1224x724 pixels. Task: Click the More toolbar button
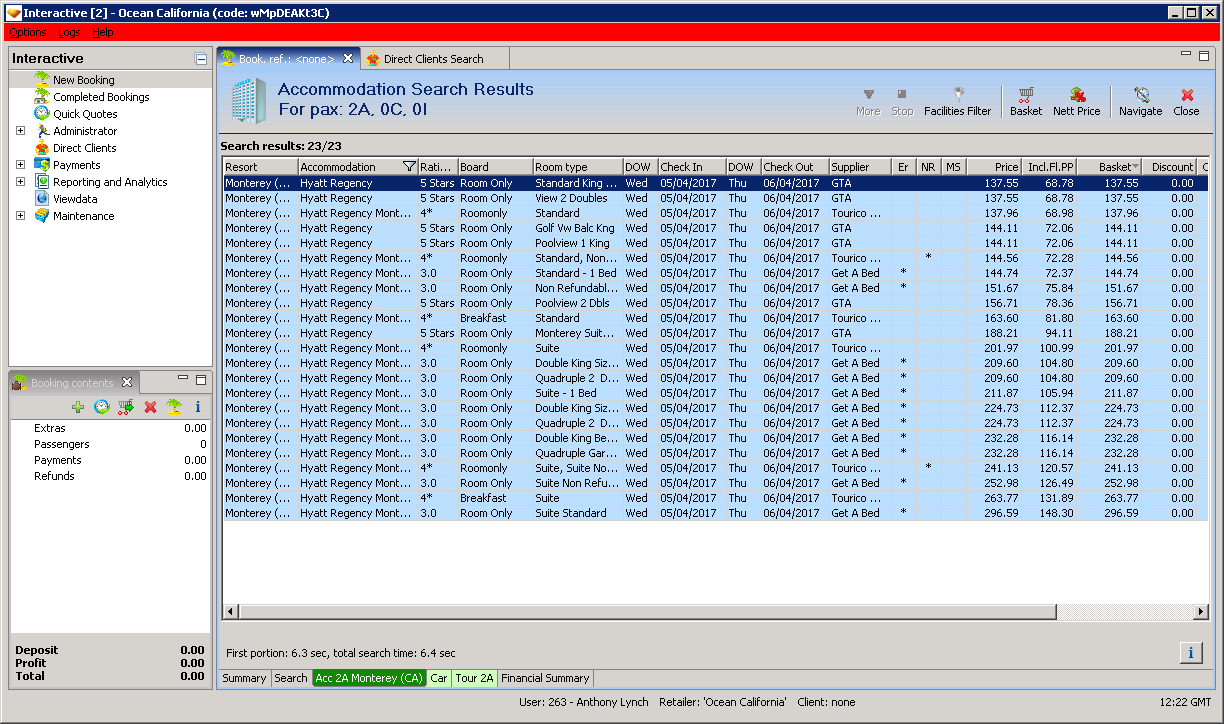pos(868,102)
